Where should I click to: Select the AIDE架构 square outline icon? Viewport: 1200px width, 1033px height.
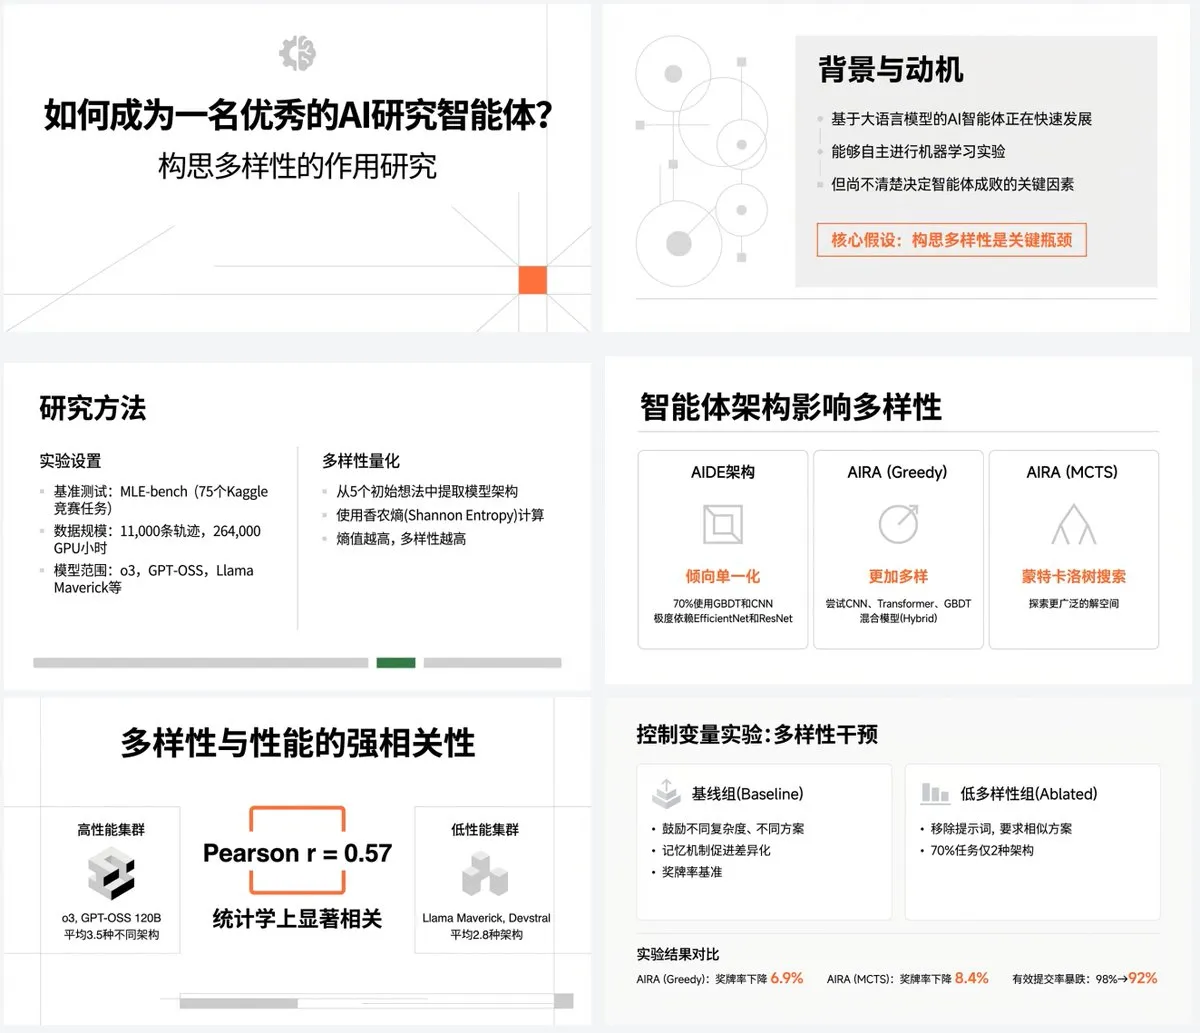tap(722, 522)
